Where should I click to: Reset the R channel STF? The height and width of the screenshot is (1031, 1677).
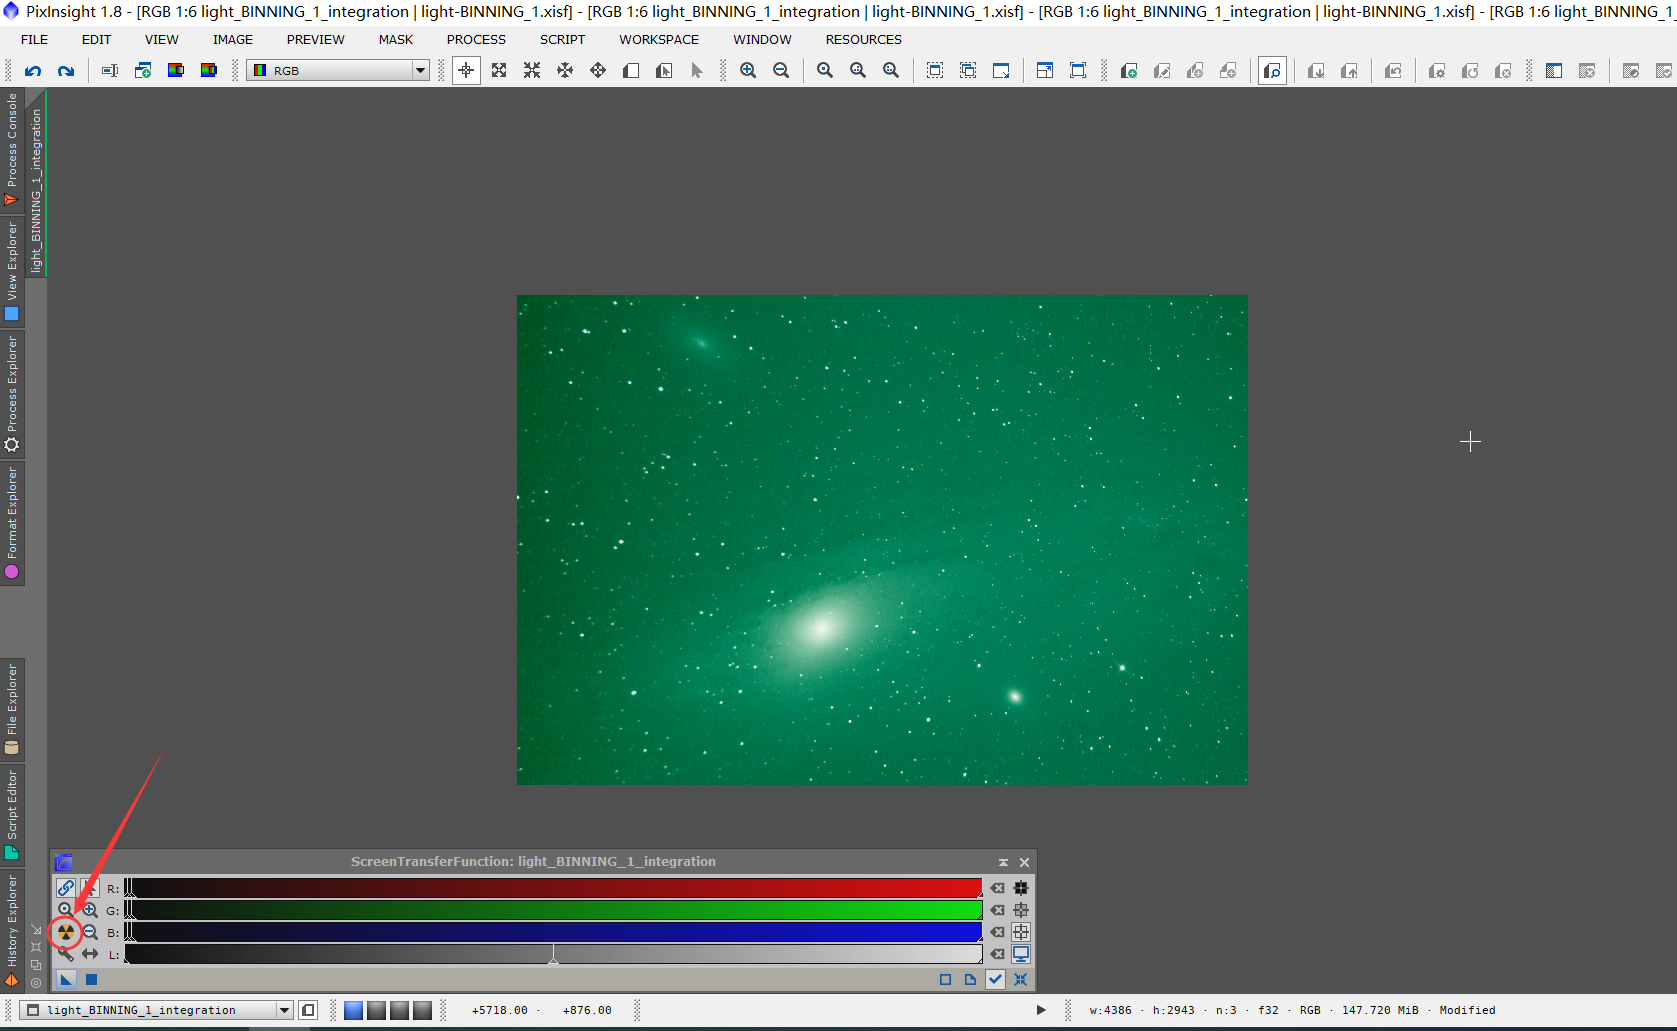click(x=997, y=888)
